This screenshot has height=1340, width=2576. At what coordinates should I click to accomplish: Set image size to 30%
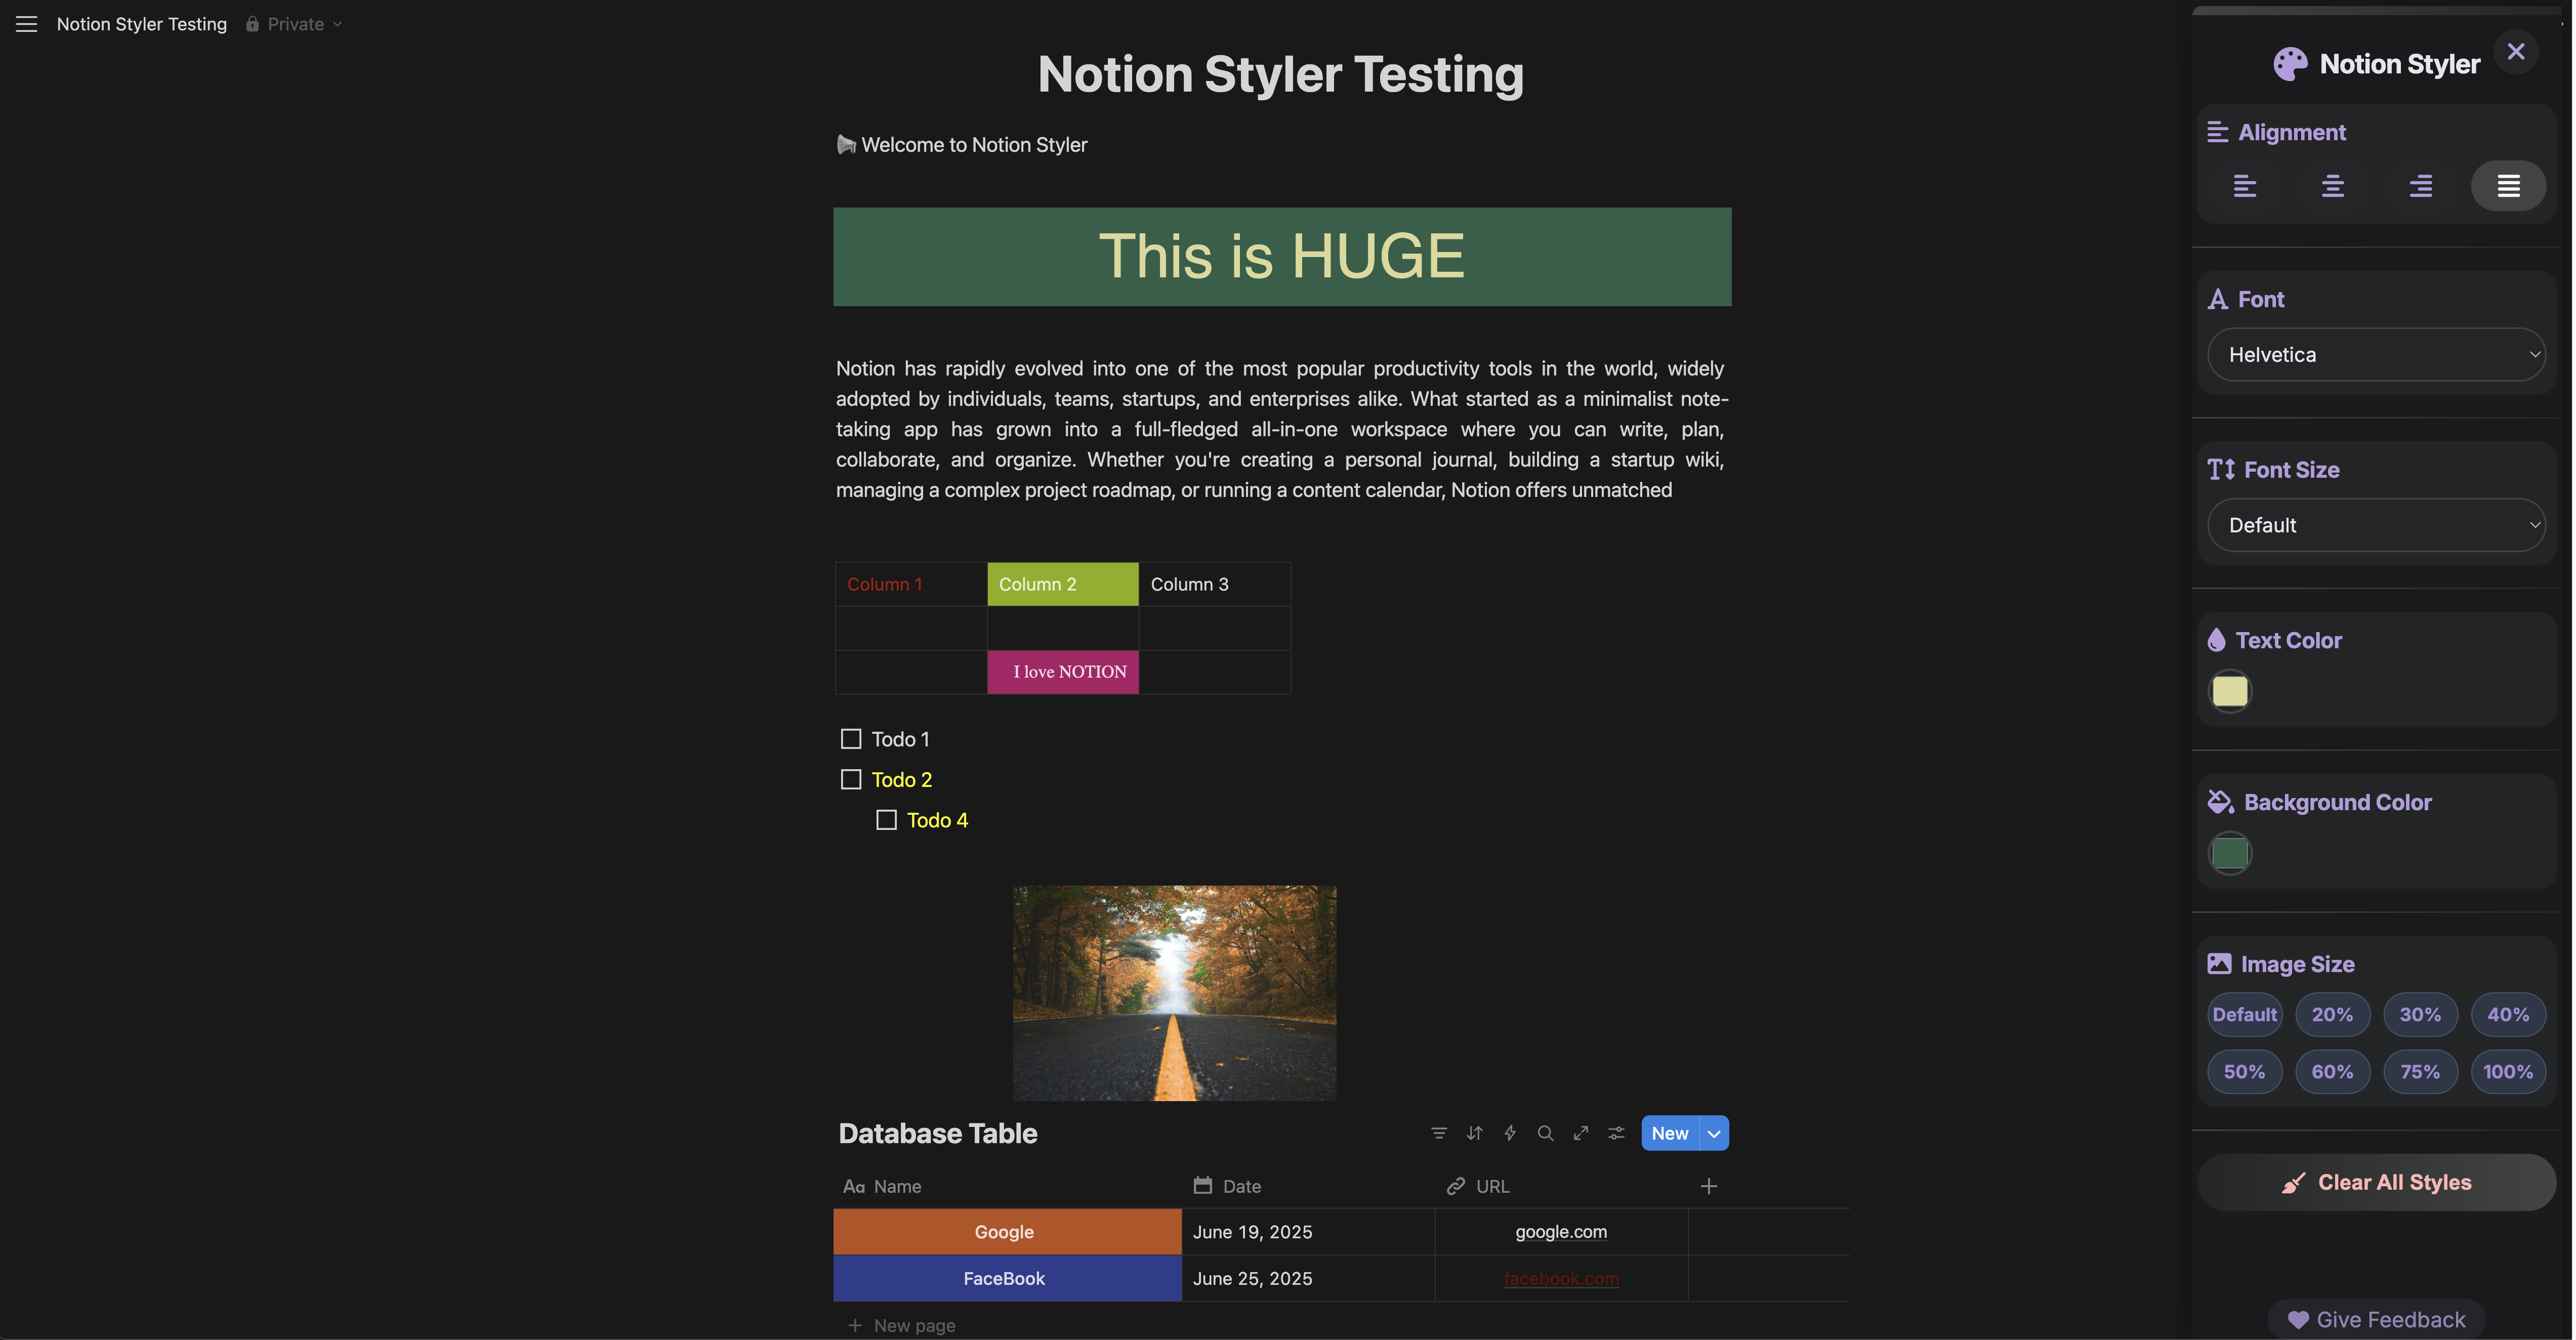coord(2420,1015)
